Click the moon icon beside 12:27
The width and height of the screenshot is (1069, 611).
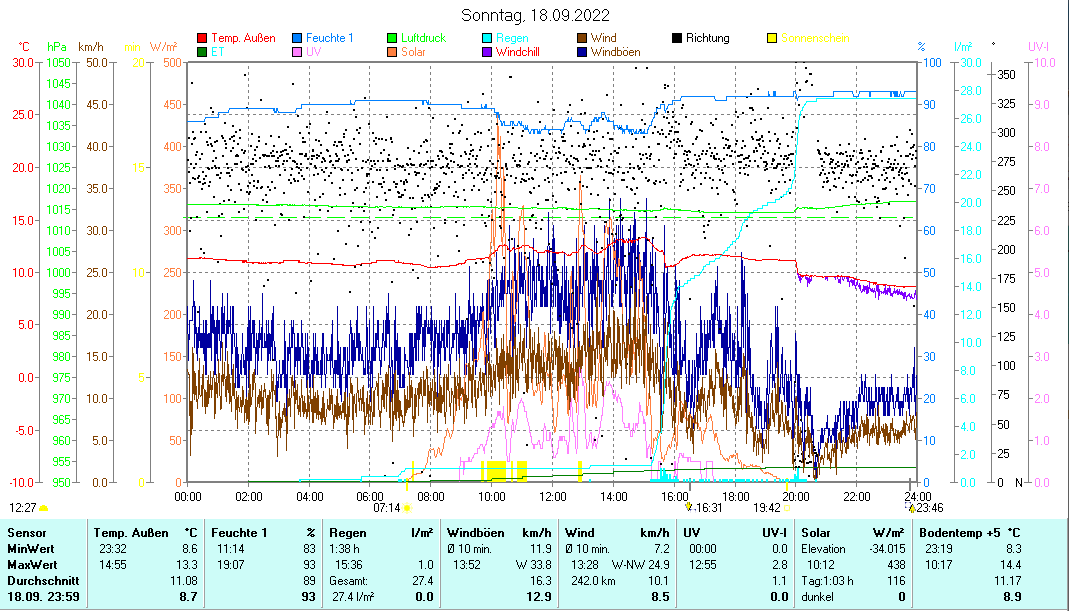pos(43,508)
